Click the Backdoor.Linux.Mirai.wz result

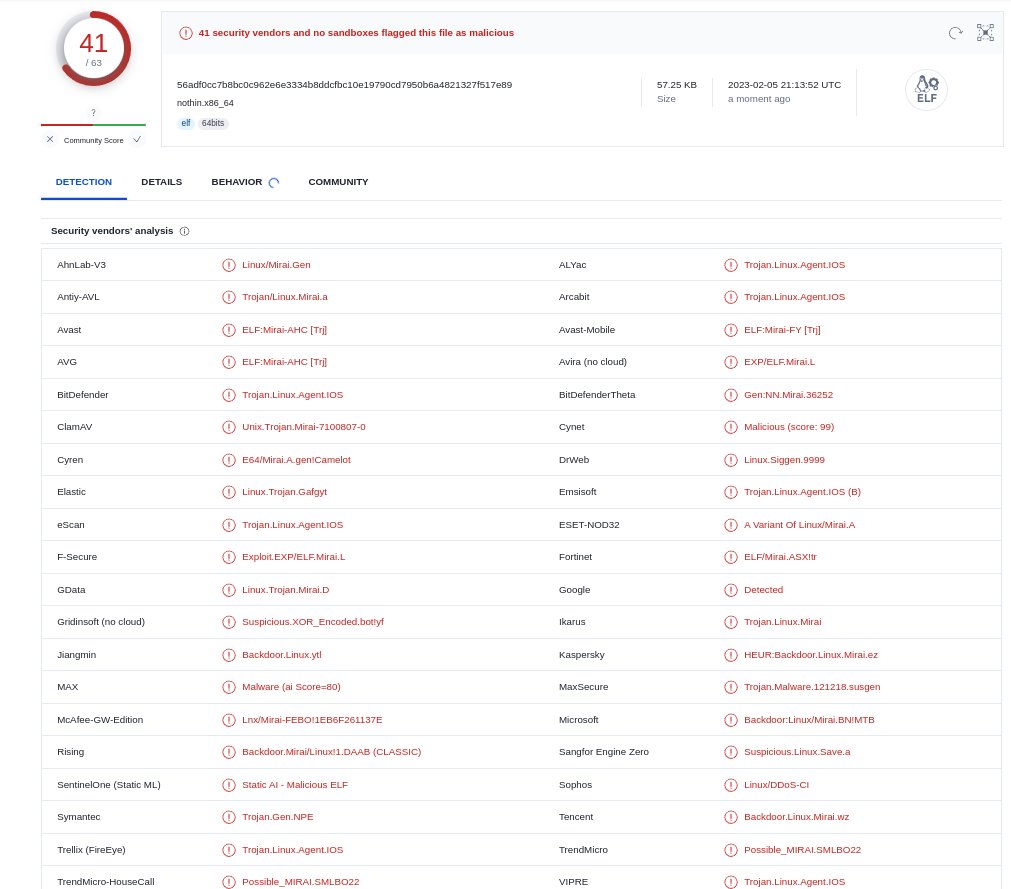[x=796, y=817]
